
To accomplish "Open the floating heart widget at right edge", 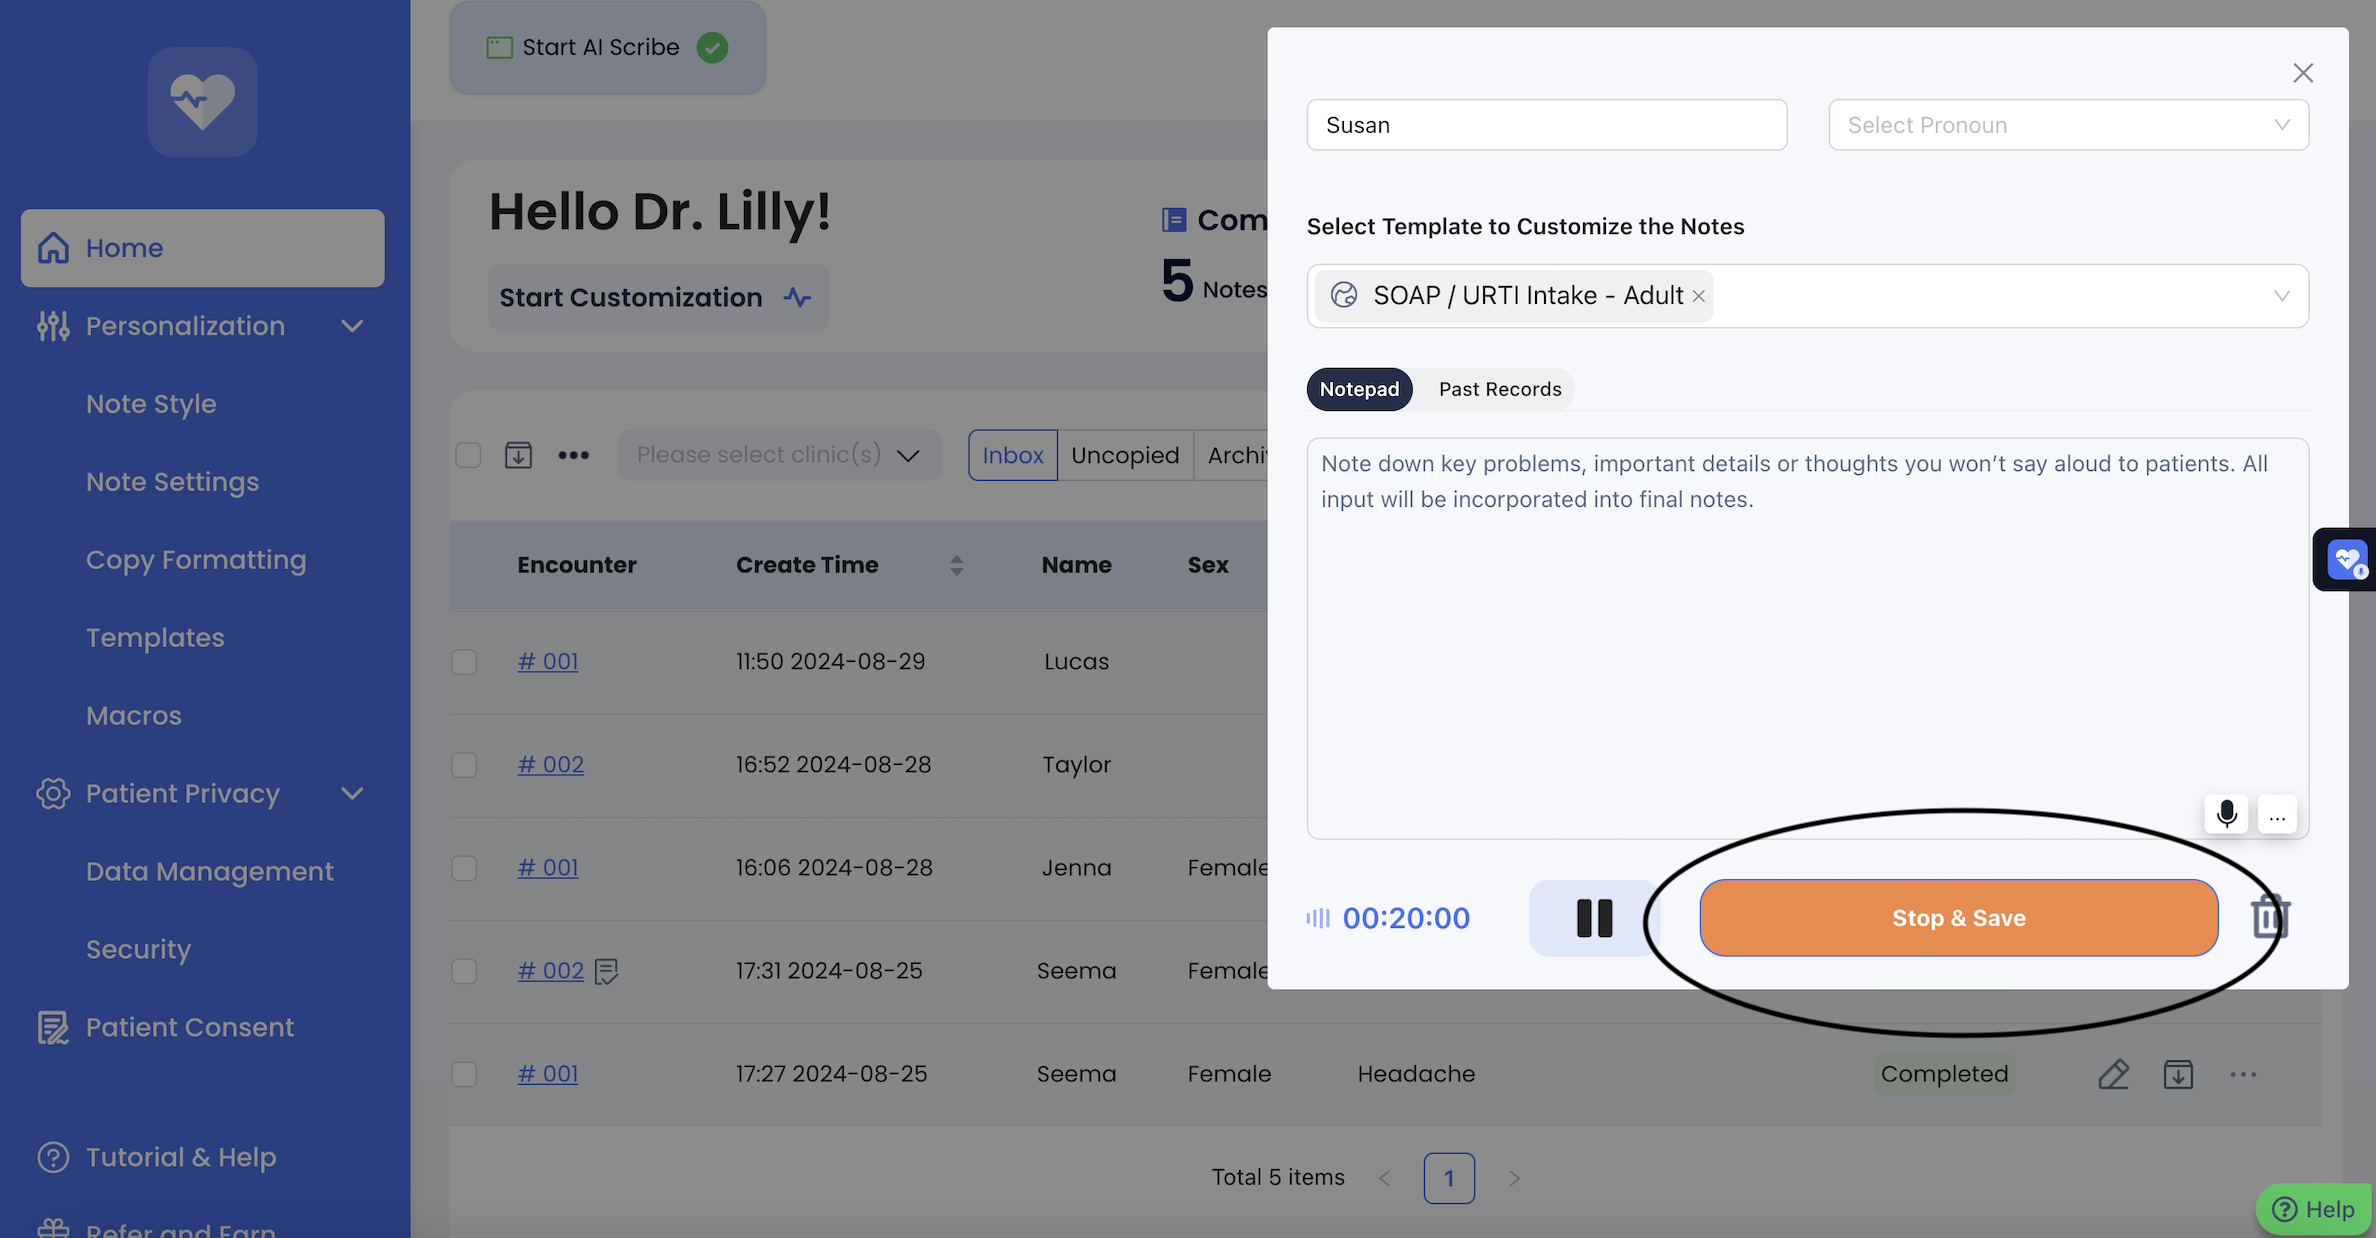I will pyautogui.click(x=2346, y=559).
